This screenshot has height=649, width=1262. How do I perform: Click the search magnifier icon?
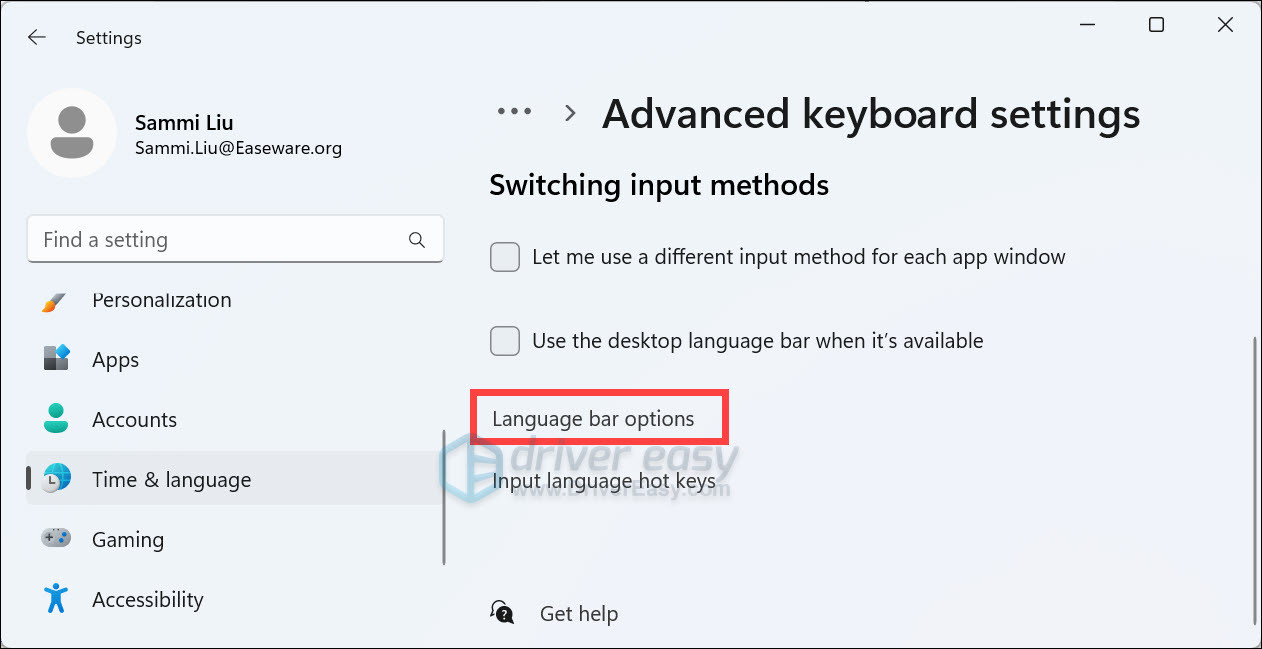417,240
